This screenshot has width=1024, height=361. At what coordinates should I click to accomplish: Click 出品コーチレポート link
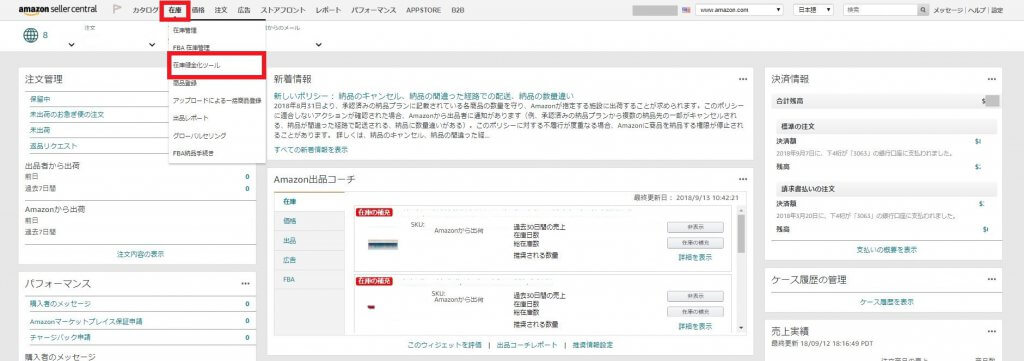click(527, 345)
